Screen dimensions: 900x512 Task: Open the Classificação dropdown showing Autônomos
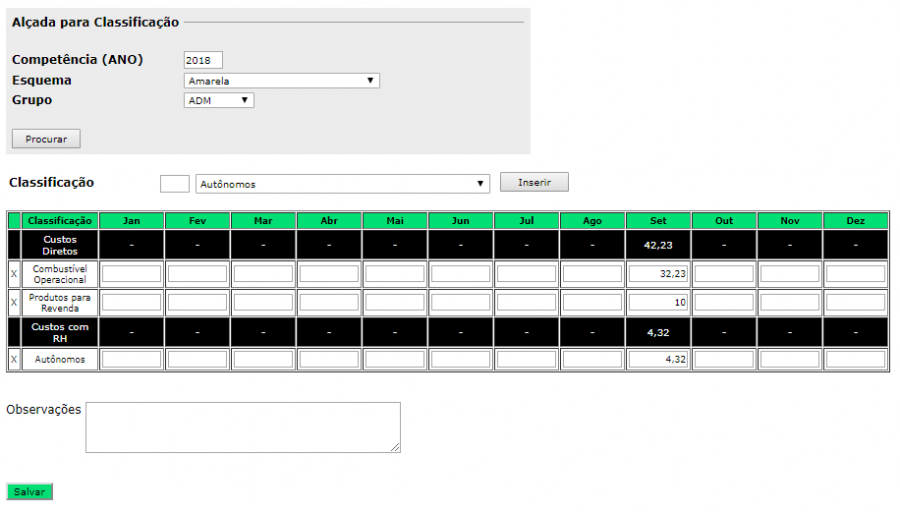pyautogui.click(x=343, y=184)
